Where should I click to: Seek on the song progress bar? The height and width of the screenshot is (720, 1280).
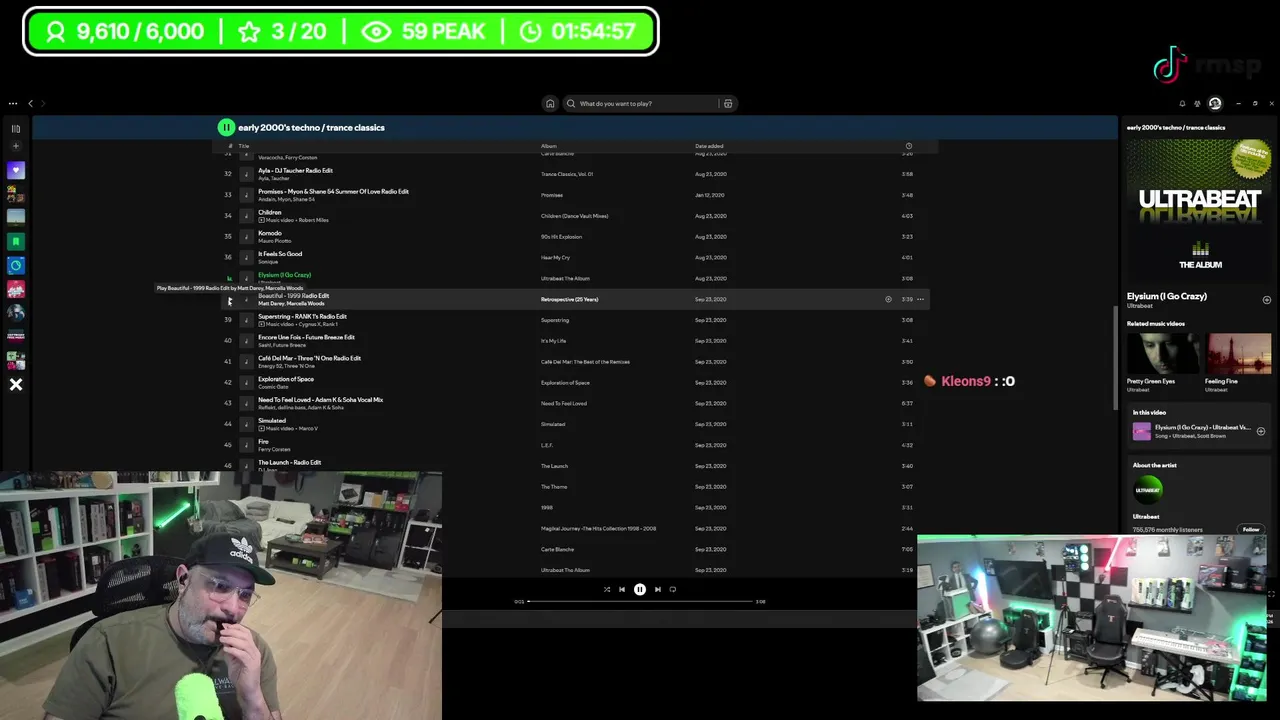tap(640, 602)
